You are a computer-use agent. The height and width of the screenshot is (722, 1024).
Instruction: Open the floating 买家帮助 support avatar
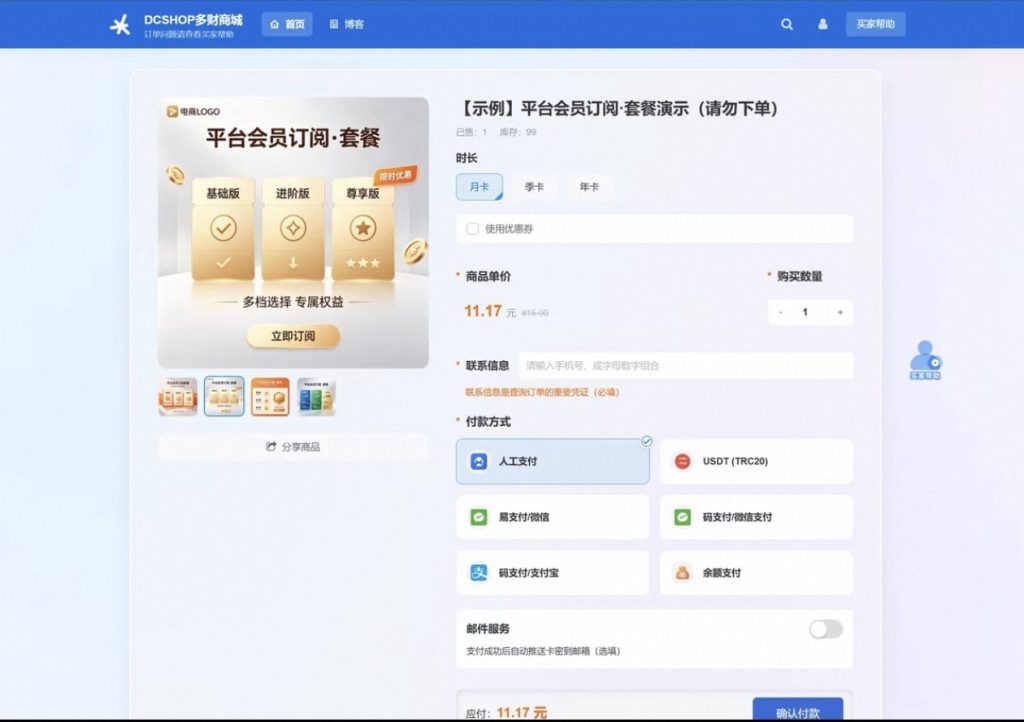925,360
